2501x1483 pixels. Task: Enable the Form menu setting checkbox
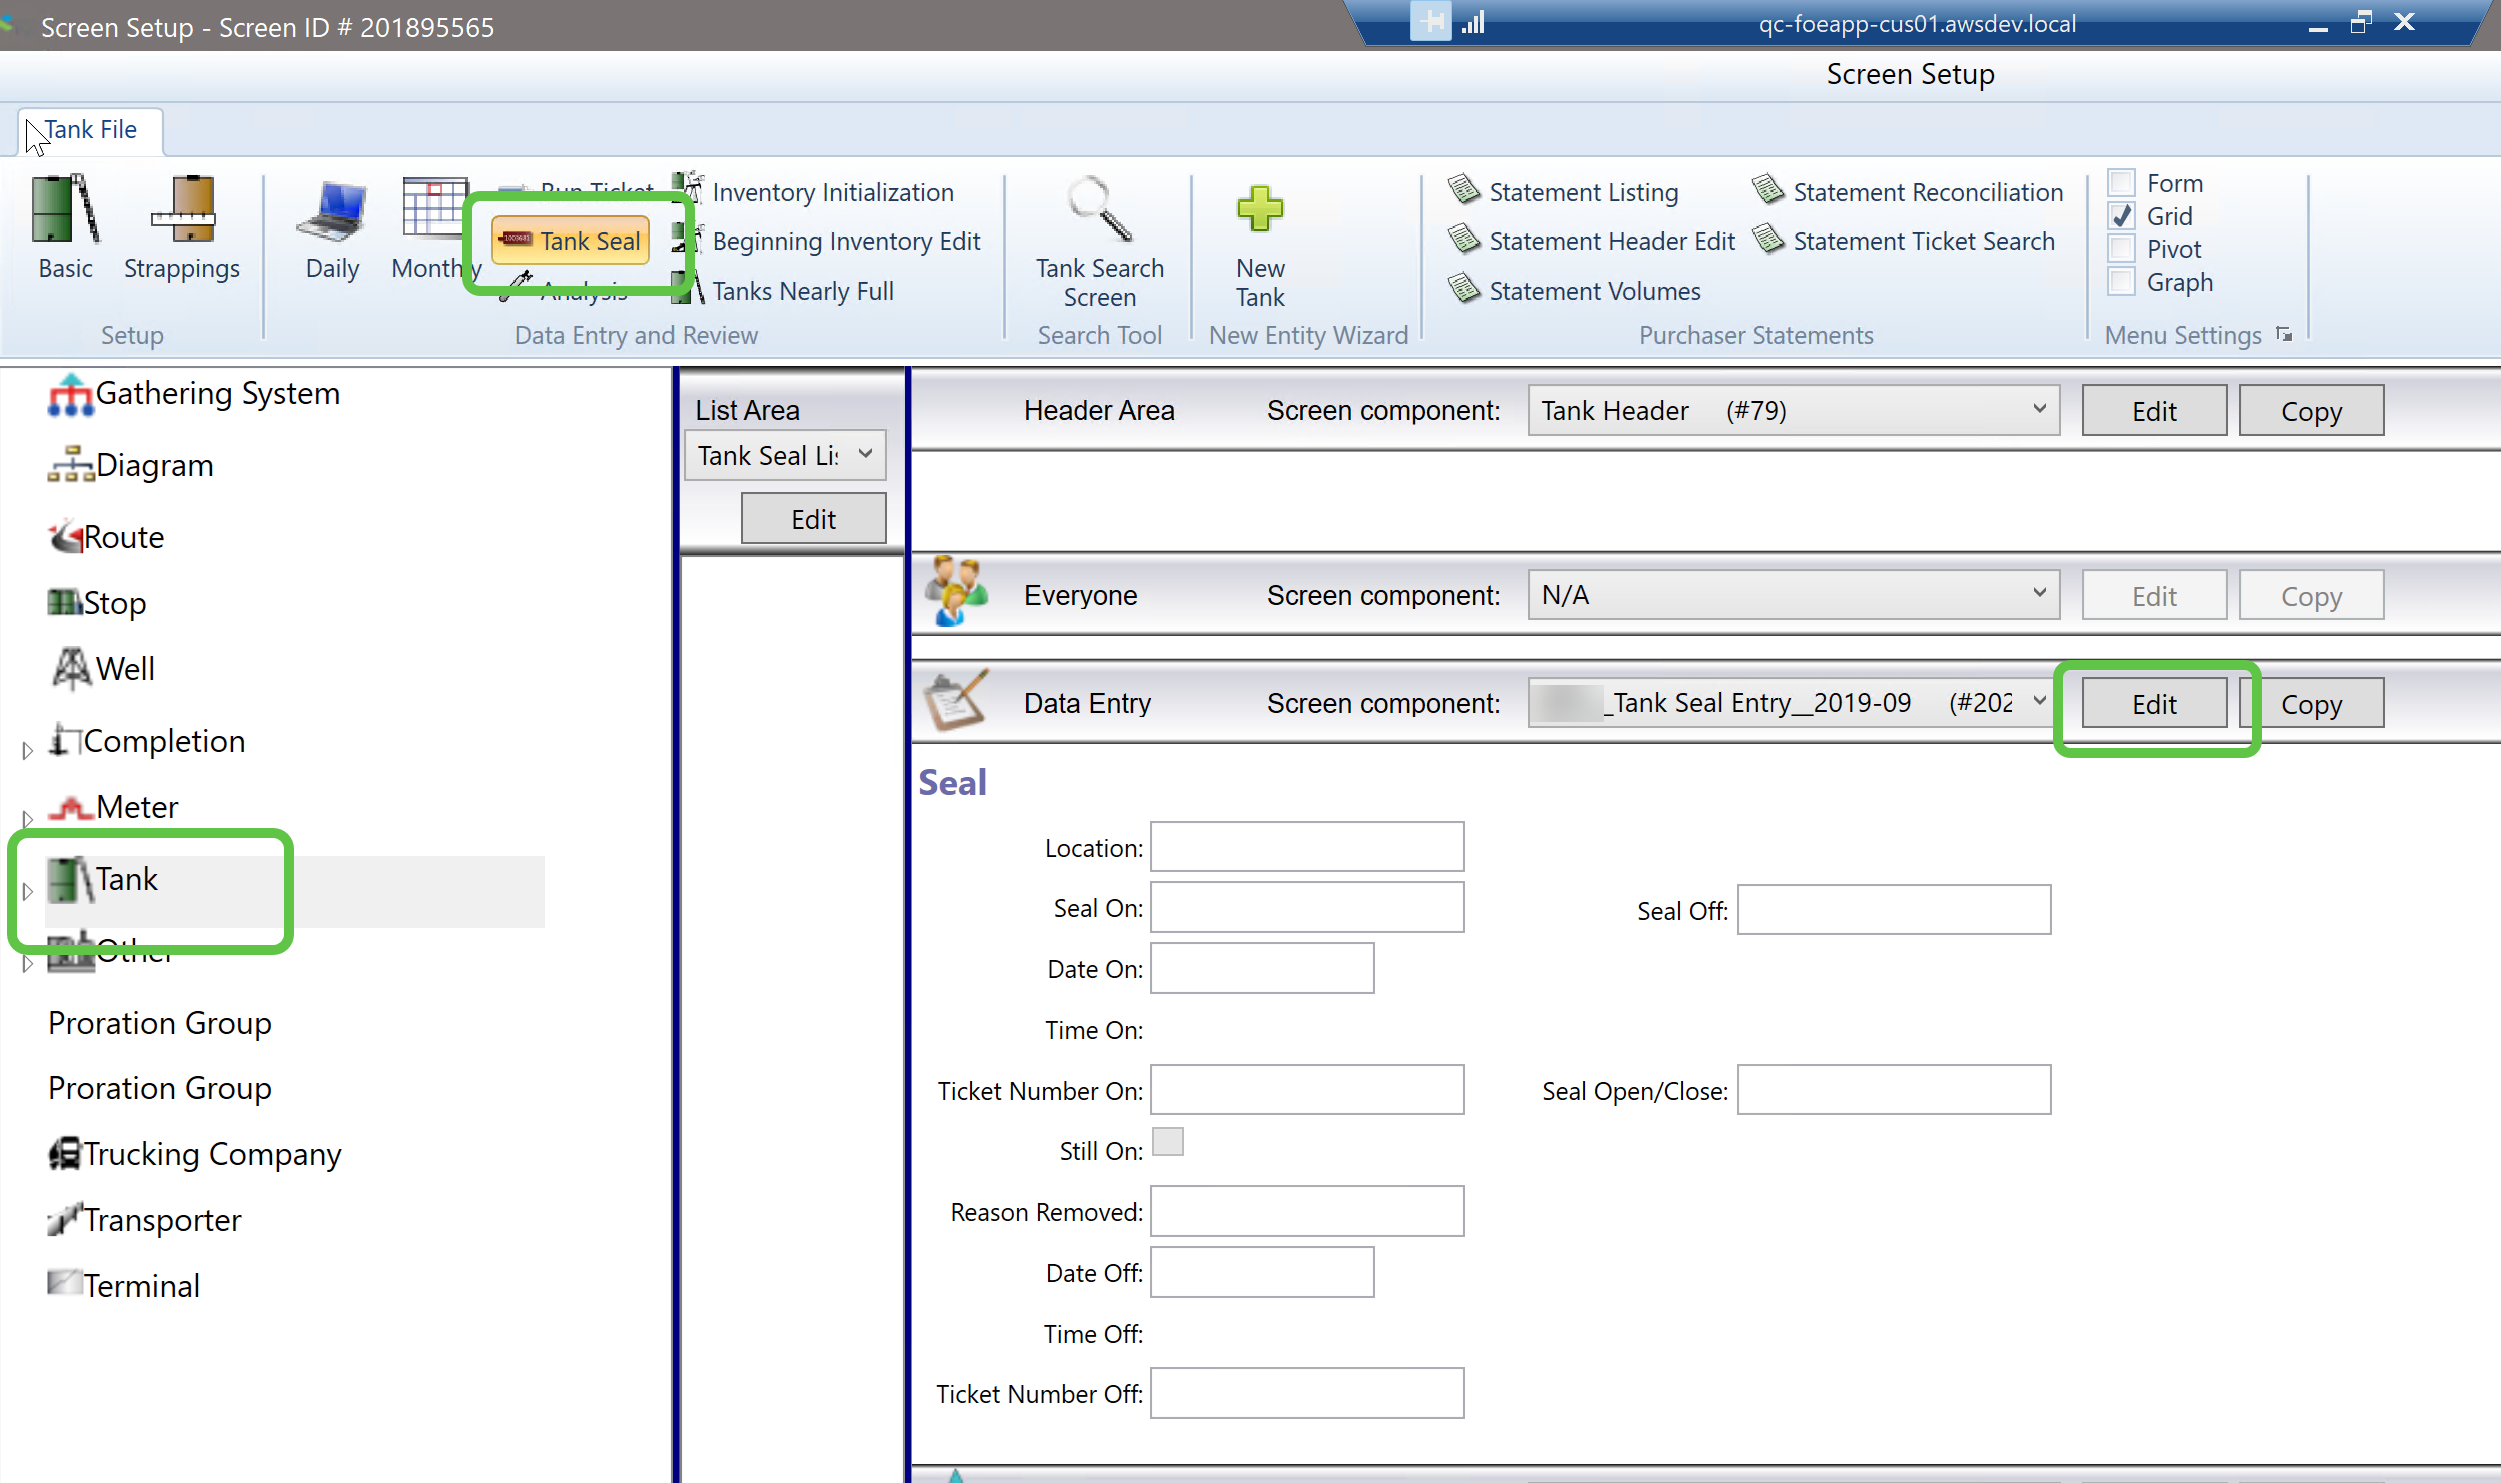(2121, 183)
